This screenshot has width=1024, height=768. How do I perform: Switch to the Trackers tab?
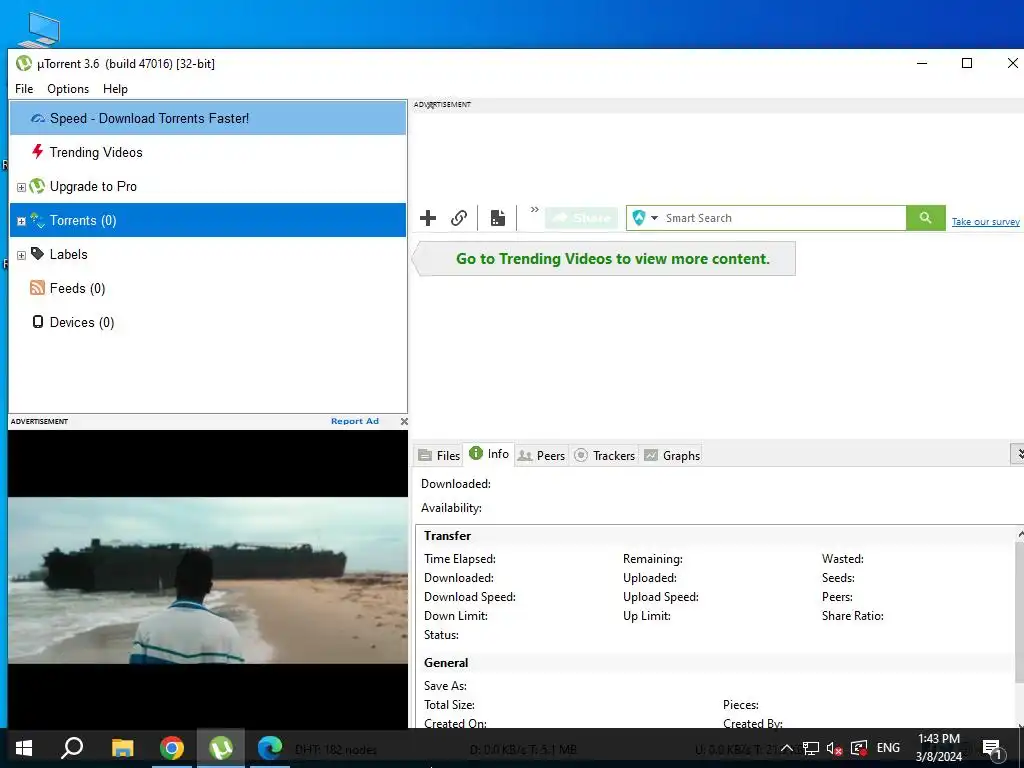(x=604, y=455)
